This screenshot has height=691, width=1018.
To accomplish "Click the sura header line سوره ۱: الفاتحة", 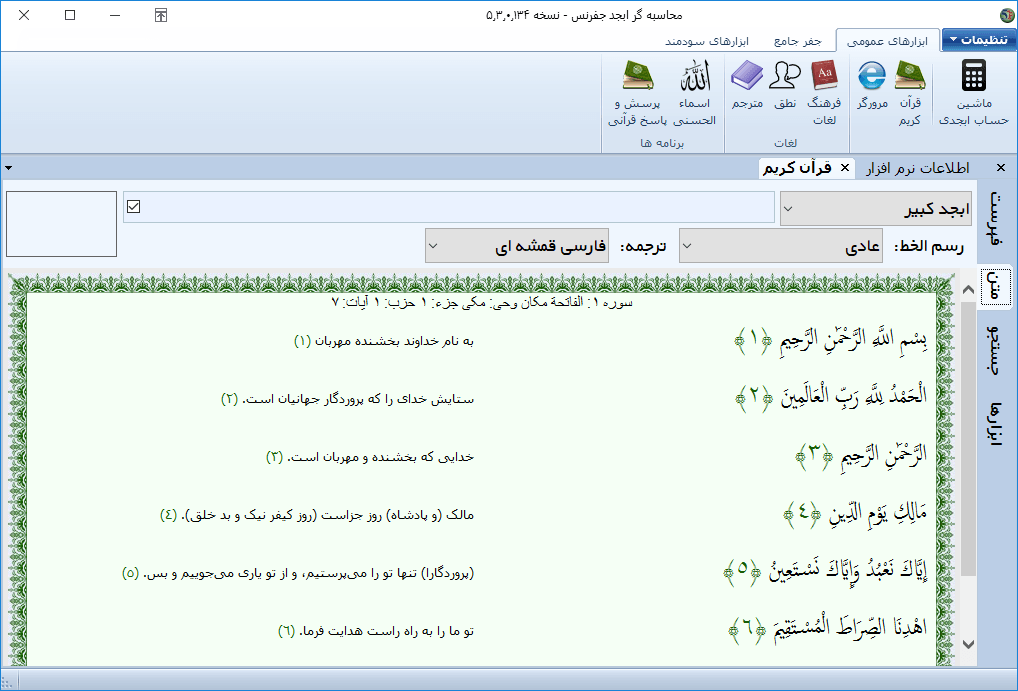I will 482,303.
